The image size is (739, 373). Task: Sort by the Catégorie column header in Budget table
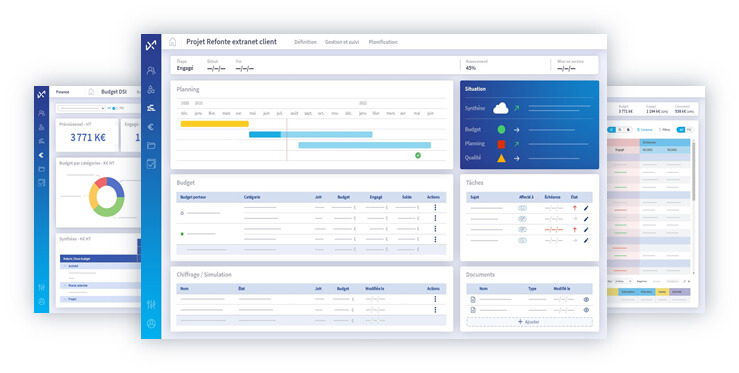(252, 197)
